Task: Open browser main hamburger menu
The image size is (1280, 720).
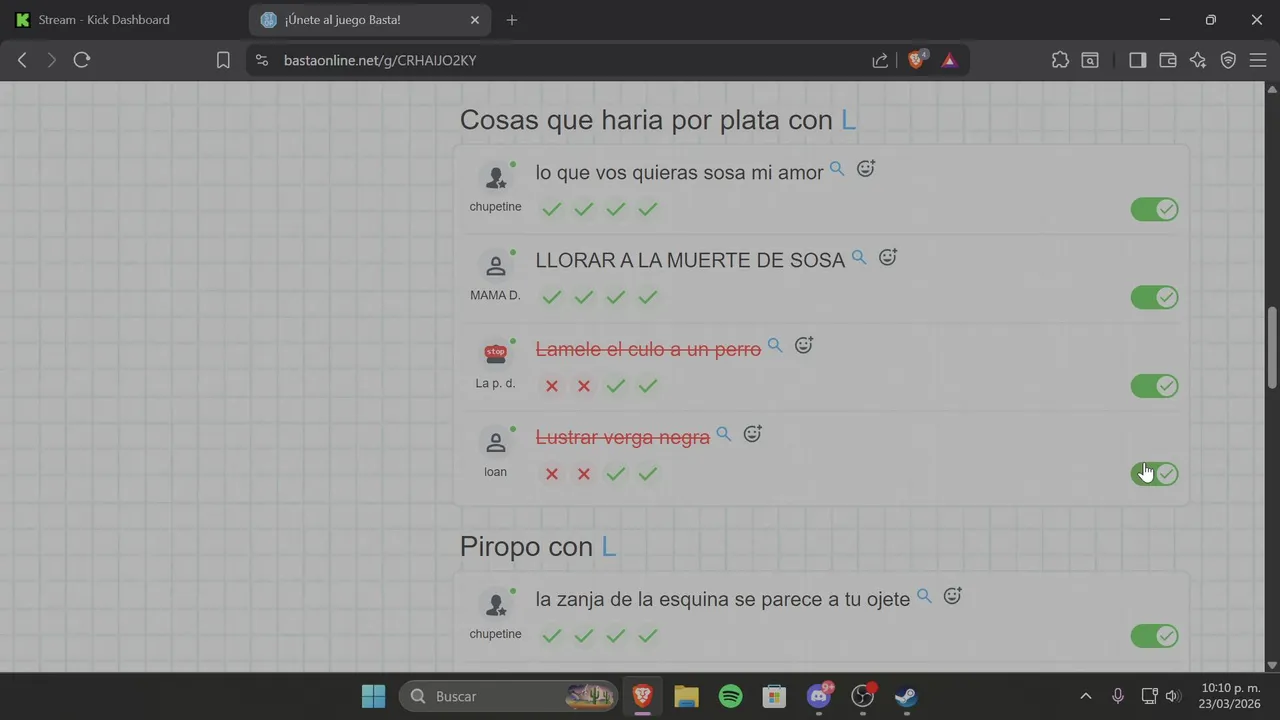Action: 1258,60
